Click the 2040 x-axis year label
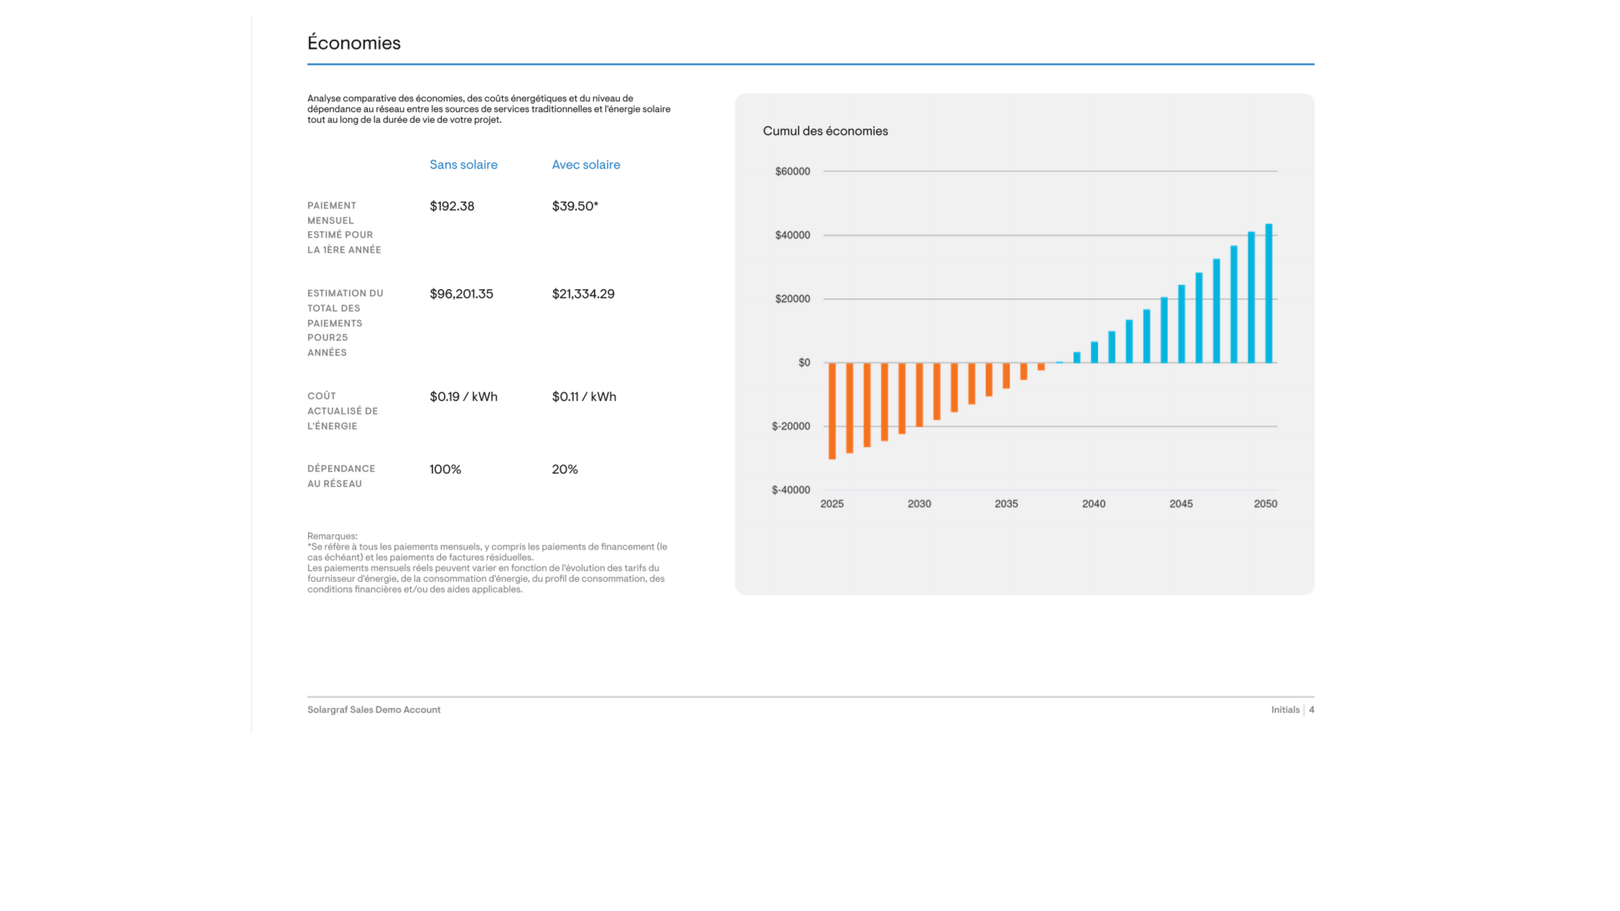Image resolution: width=1620 pixels, height=911 pixels. pos(1093,504)
